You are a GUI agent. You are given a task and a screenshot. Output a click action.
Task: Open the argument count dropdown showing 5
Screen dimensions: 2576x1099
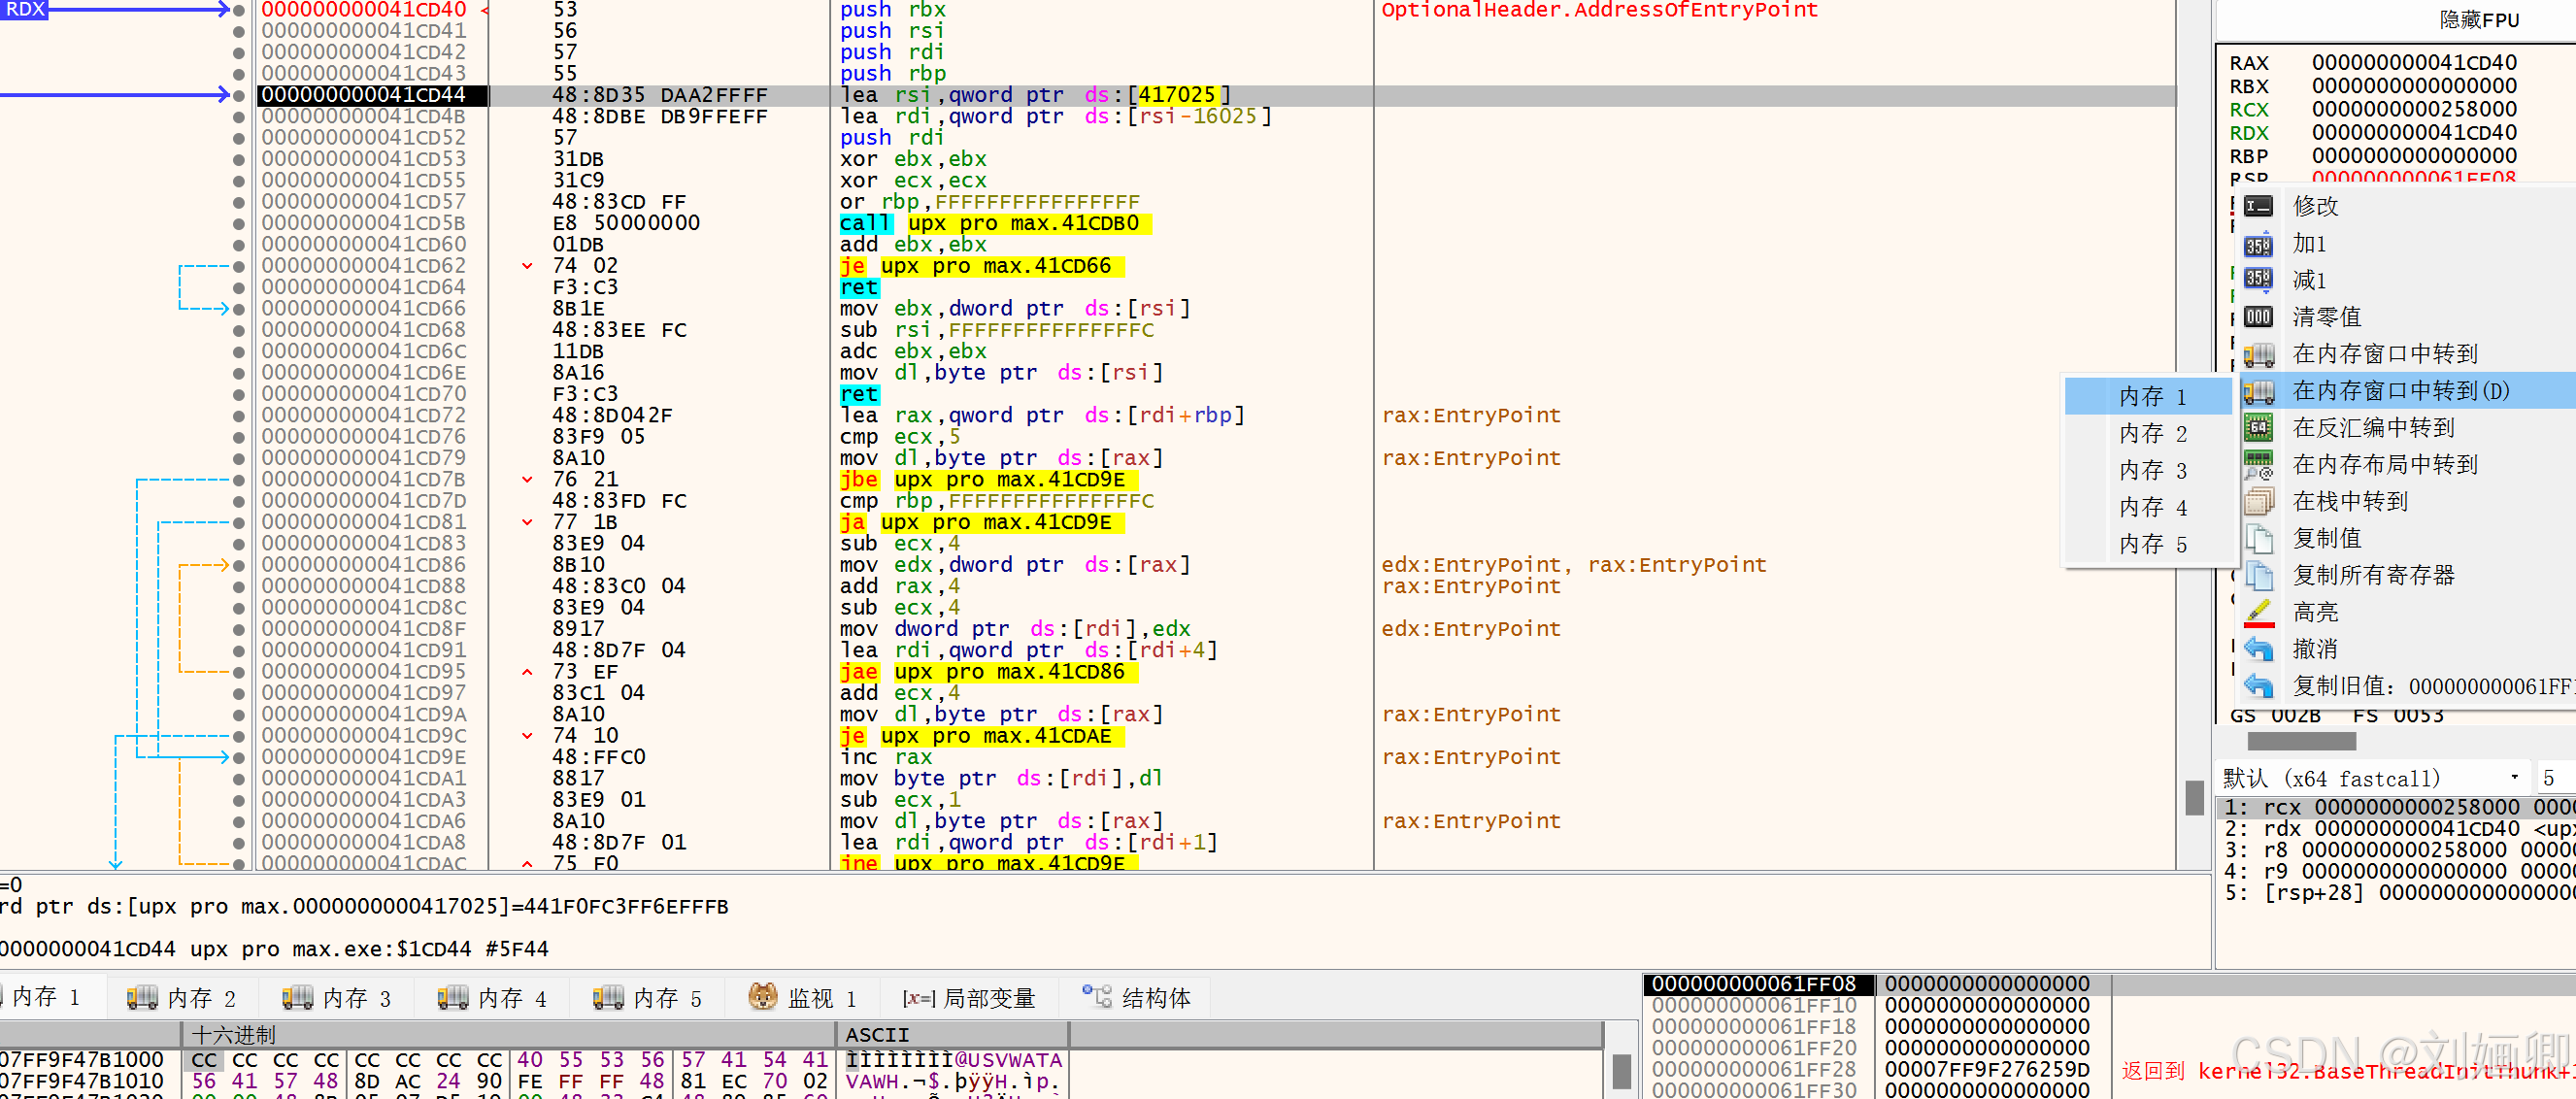point(2551,777)
